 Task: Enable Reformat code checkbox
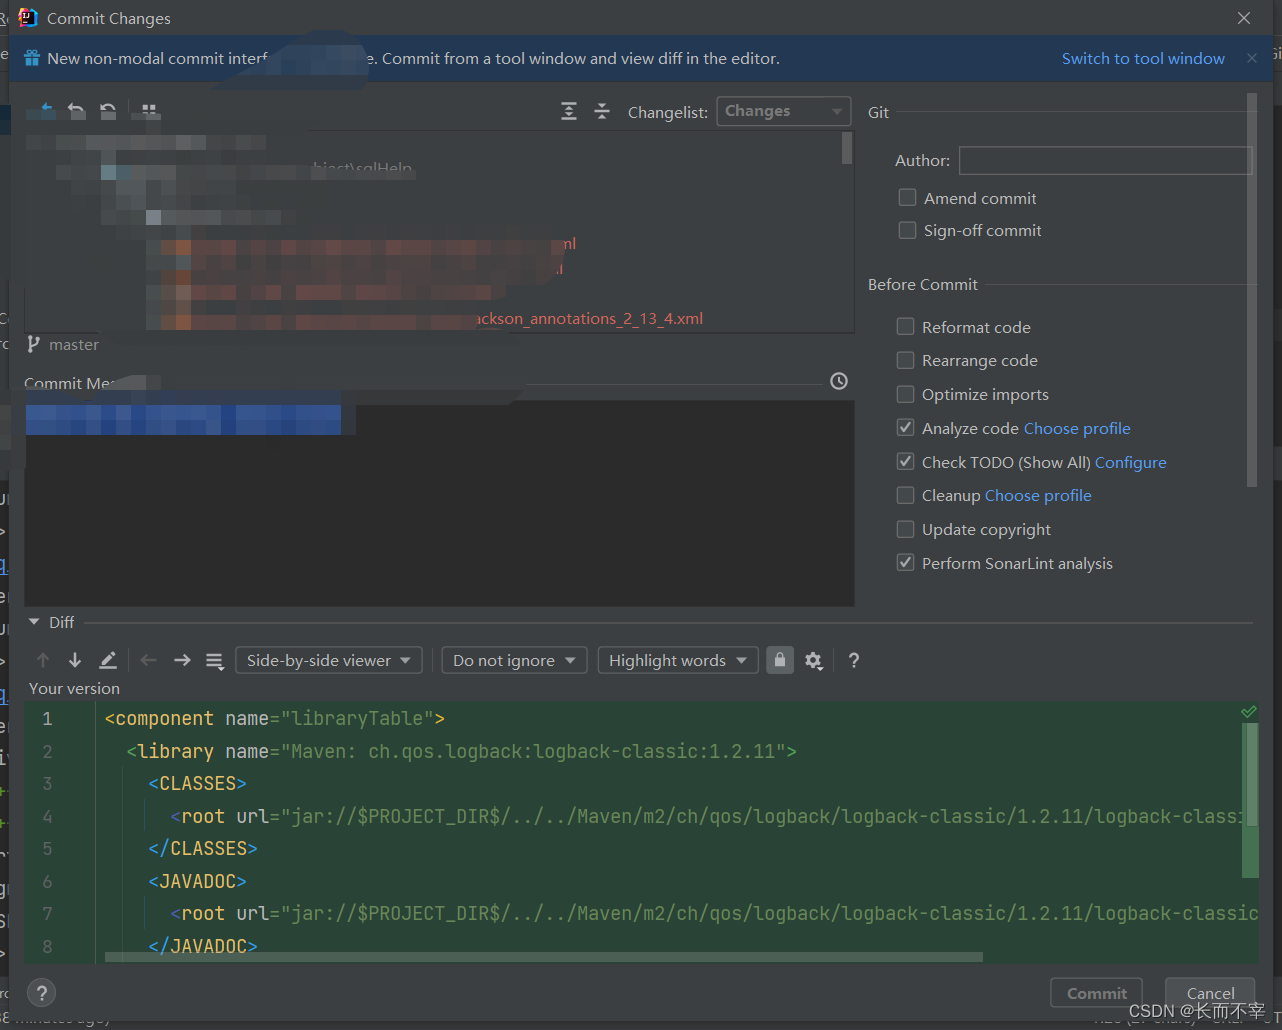pyautogui.click(x=906, y=327)
